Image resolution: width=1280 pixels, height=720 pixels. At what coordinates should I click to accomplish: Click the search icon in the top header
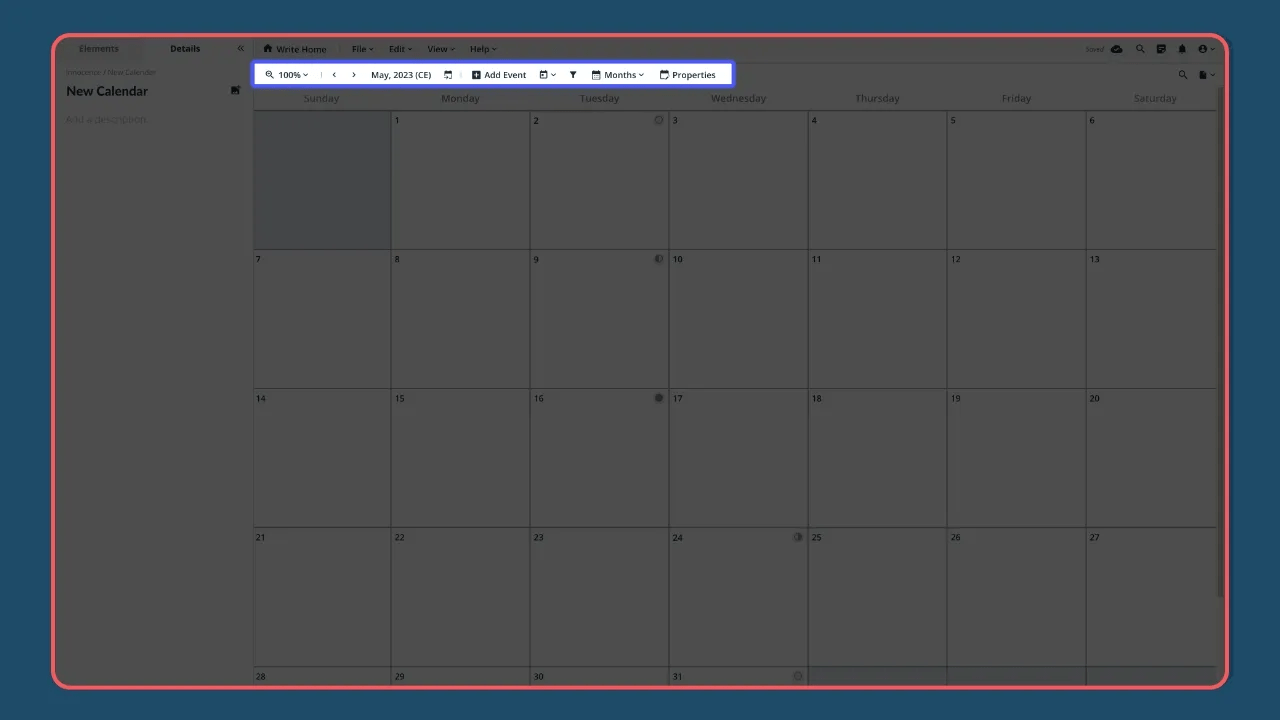click(1140, 48)
